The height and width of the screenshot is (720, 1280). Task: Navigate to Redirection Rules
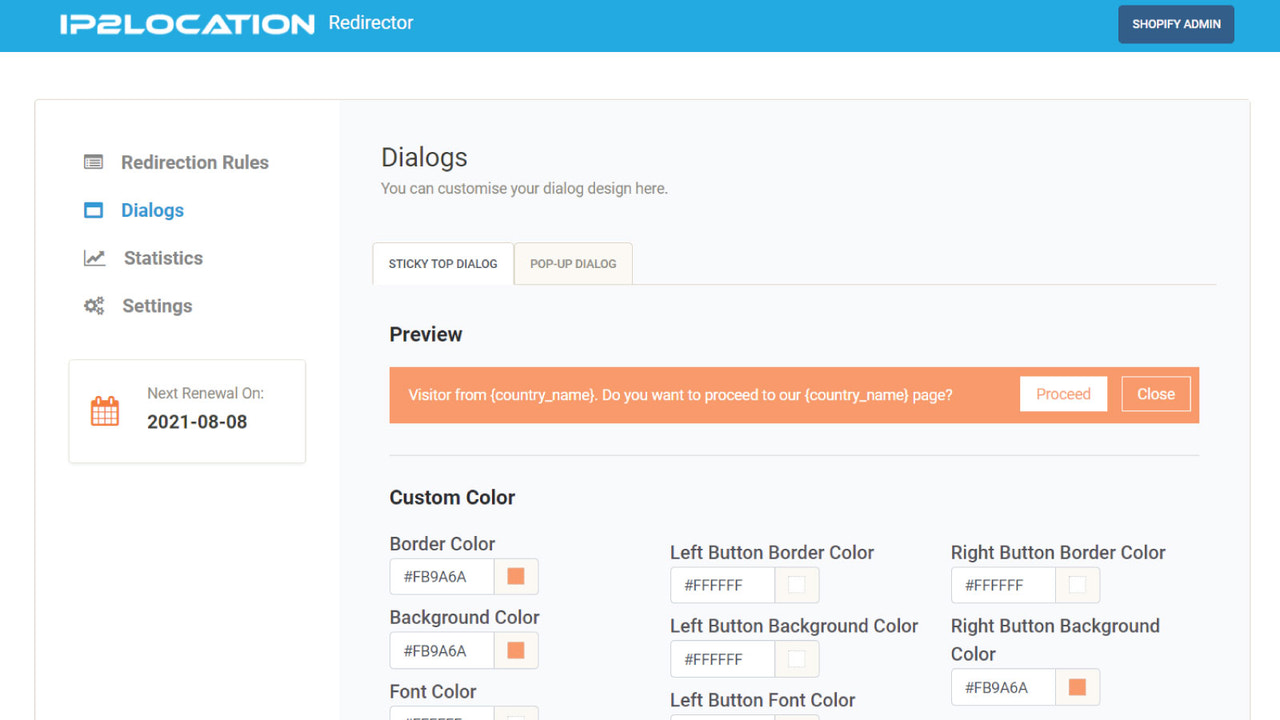[194, 161]
